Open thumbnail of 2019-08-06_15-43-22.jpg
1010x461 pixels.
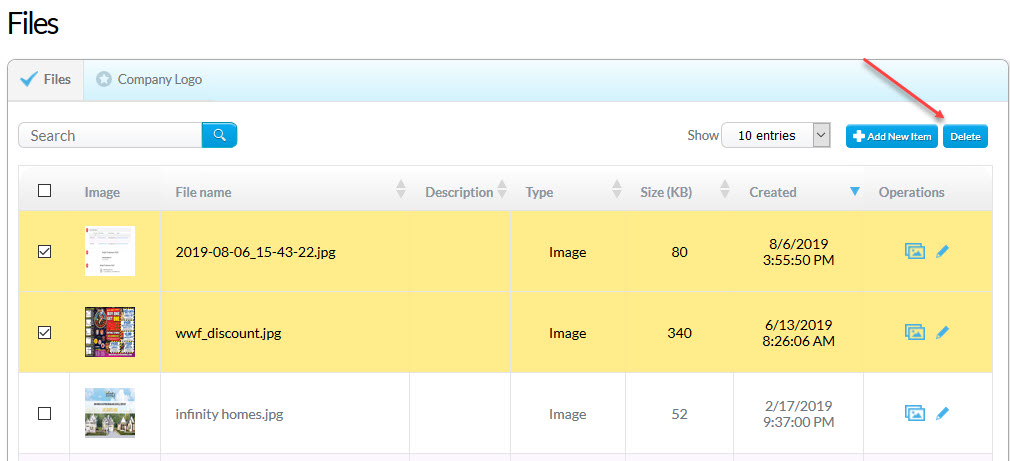(110, 251)
